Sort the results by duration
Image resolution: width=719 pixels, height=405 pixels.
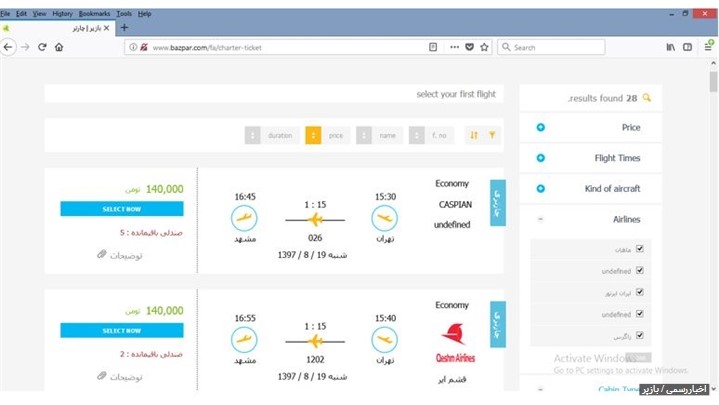point(273,135)
